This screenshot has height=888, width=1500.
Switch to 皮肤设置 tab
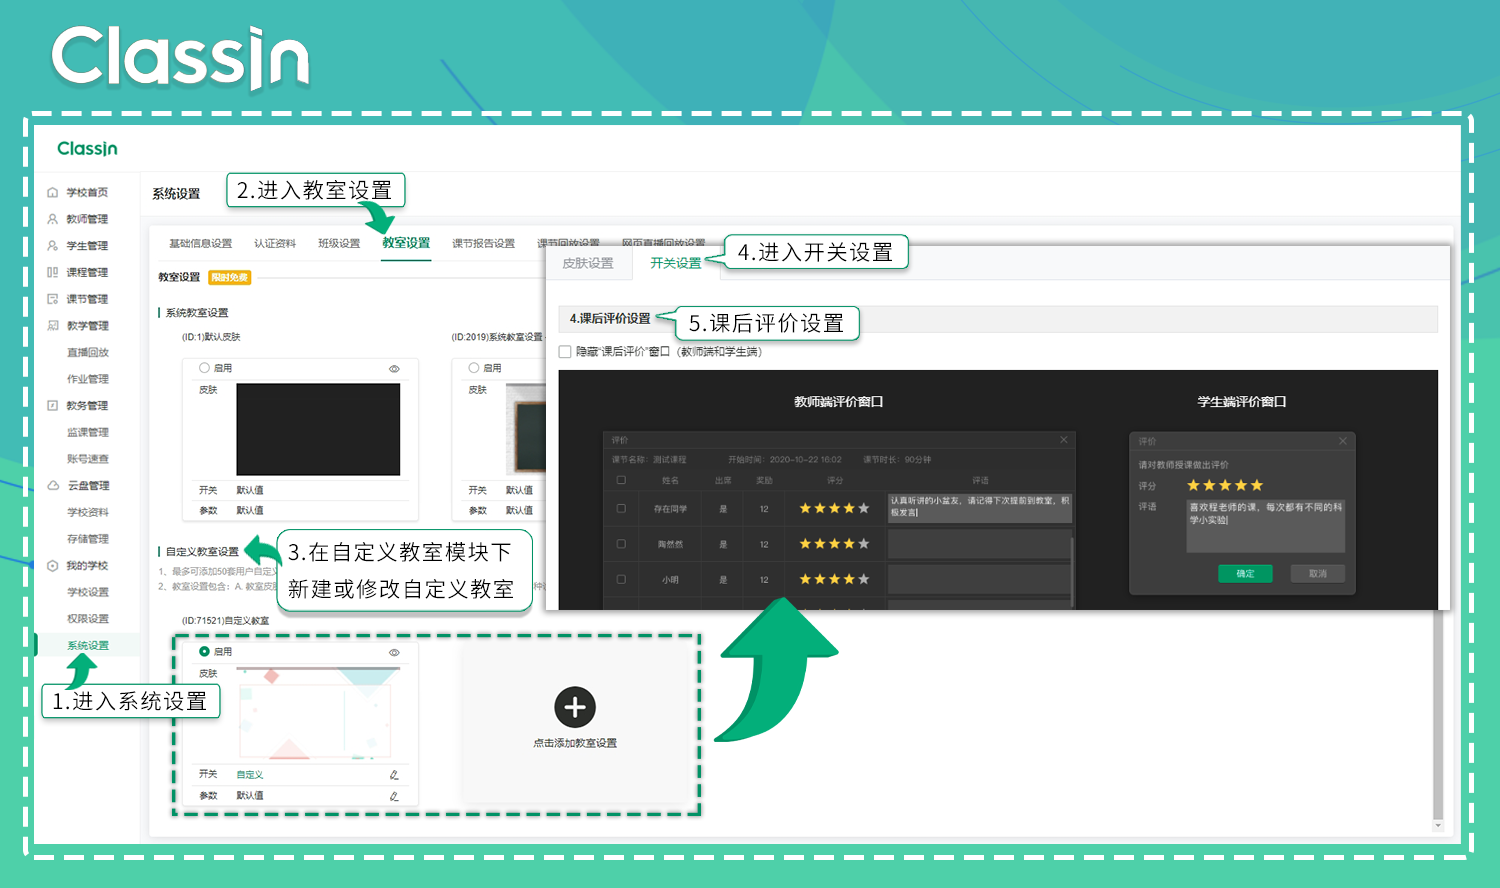(x=588, y=263)
